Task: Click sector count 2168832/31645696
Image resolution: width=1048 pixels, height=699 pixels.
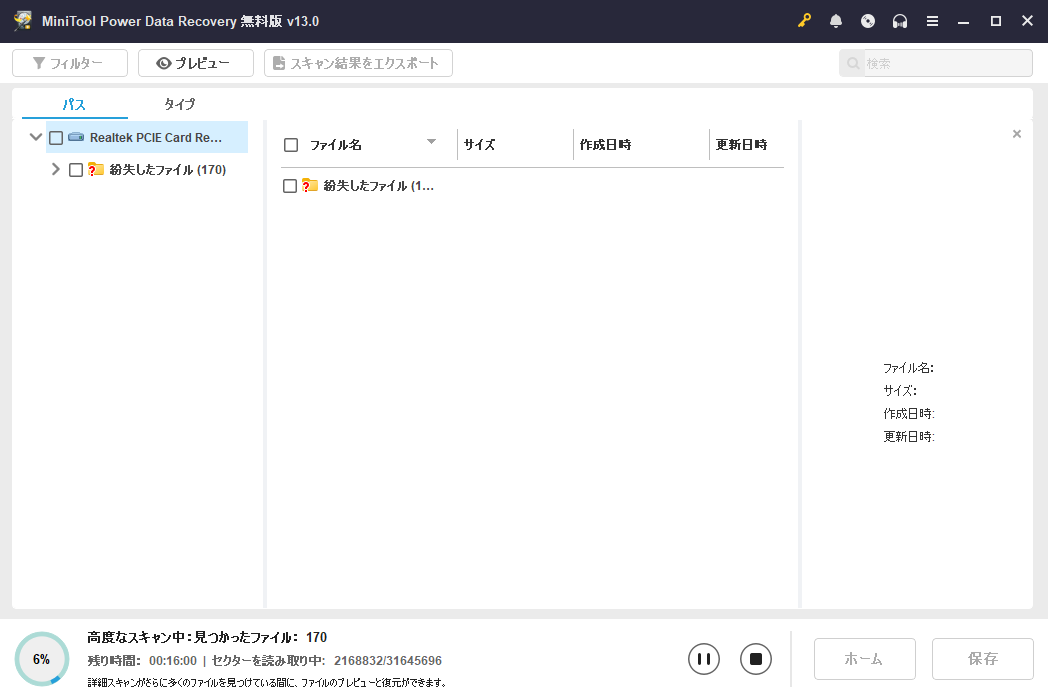Action: [388, 661]
